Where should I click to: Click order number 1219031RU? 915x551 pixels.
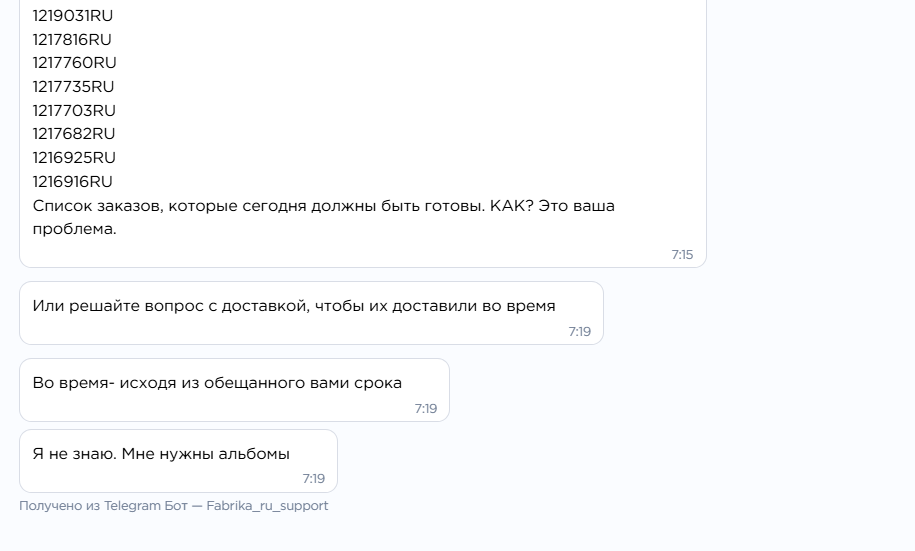(73, 16)
